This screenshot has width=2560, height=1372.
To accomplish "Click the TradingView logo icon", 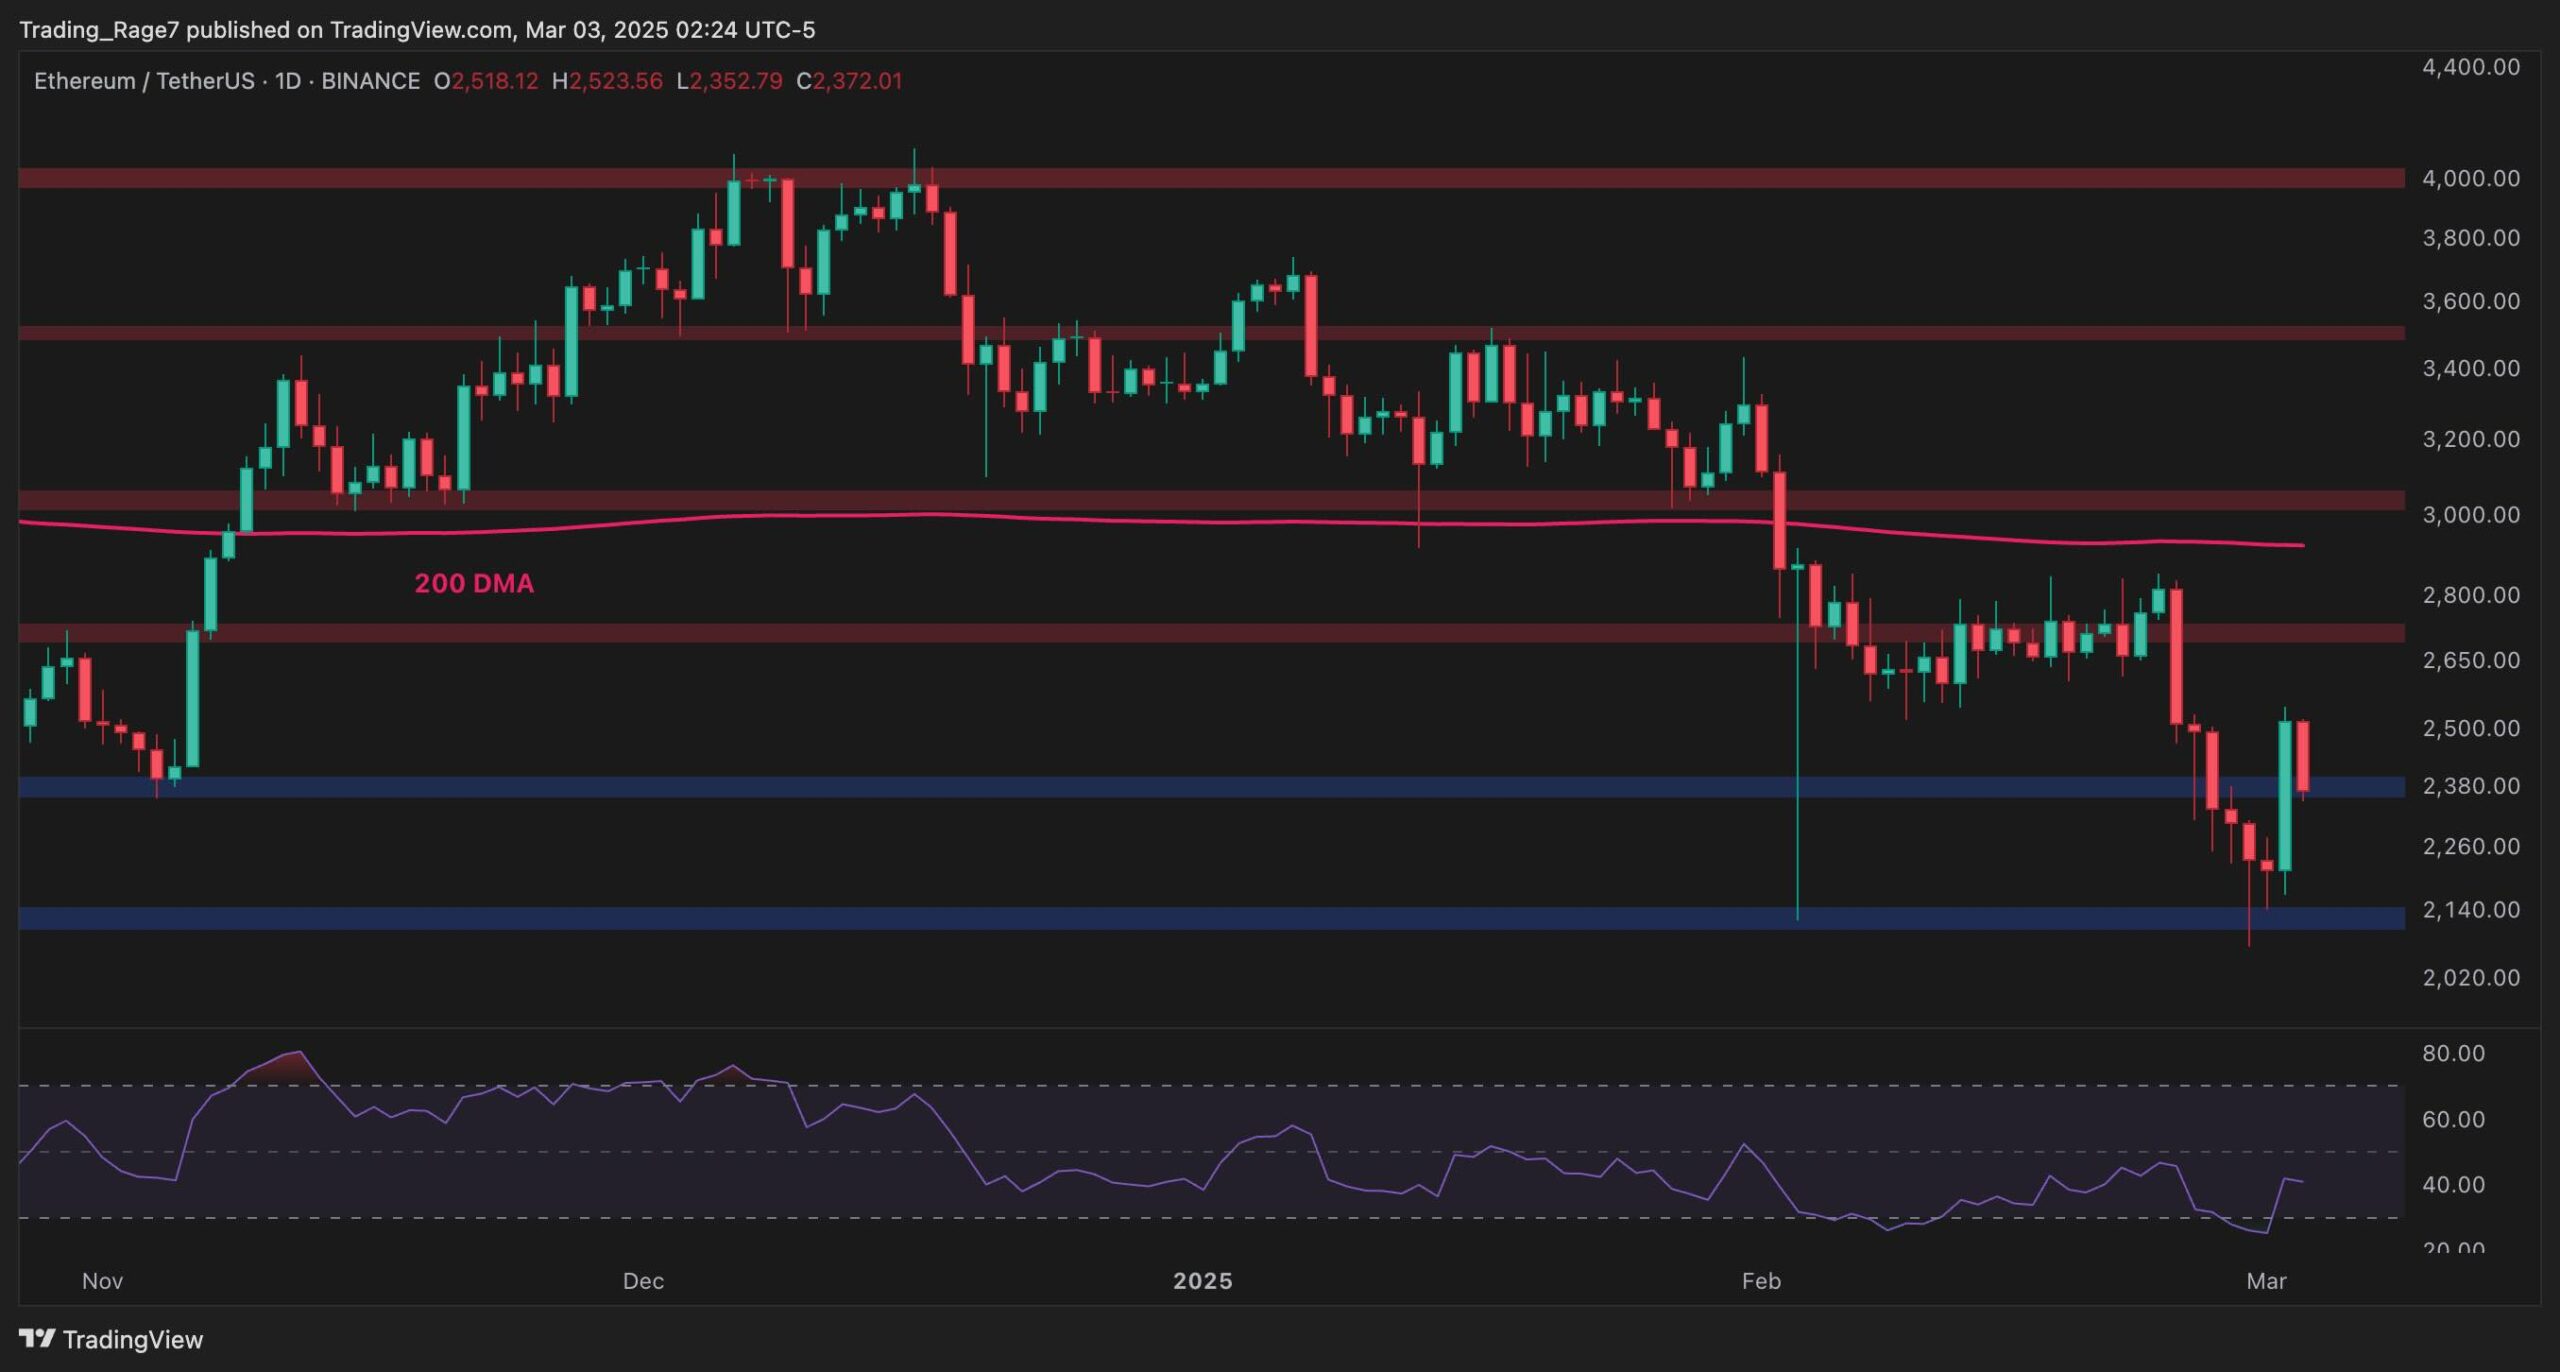I will pos(37,1338).
